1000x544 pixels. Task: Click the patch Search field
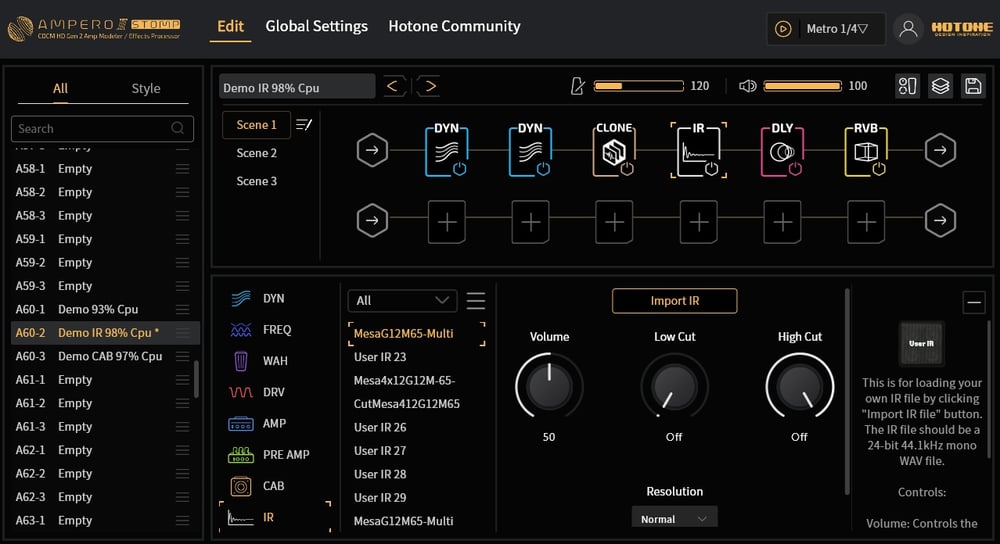[102, 129]
